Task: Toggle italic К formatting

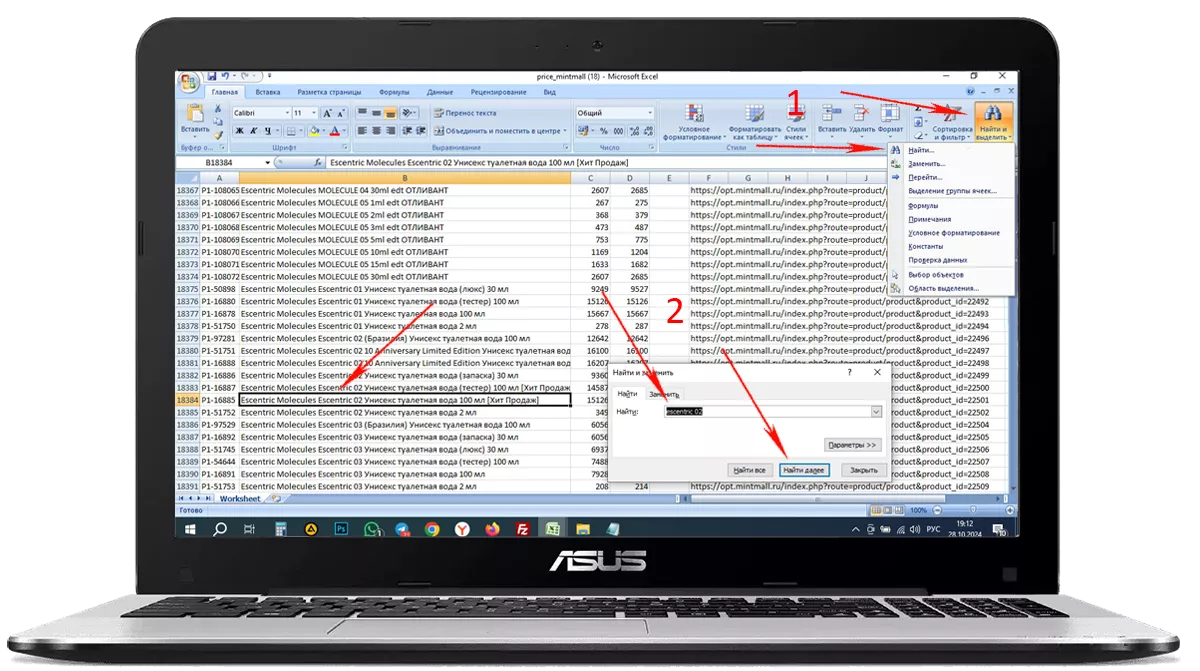Action: click(254, 131)
